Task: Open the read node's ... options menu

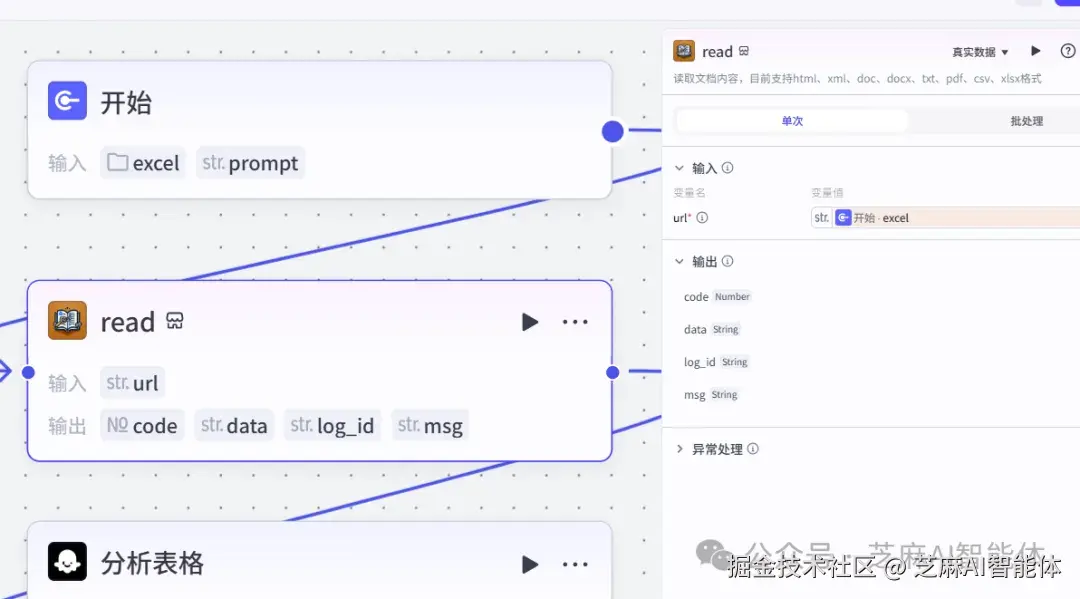Action: (x=575, y=321)
